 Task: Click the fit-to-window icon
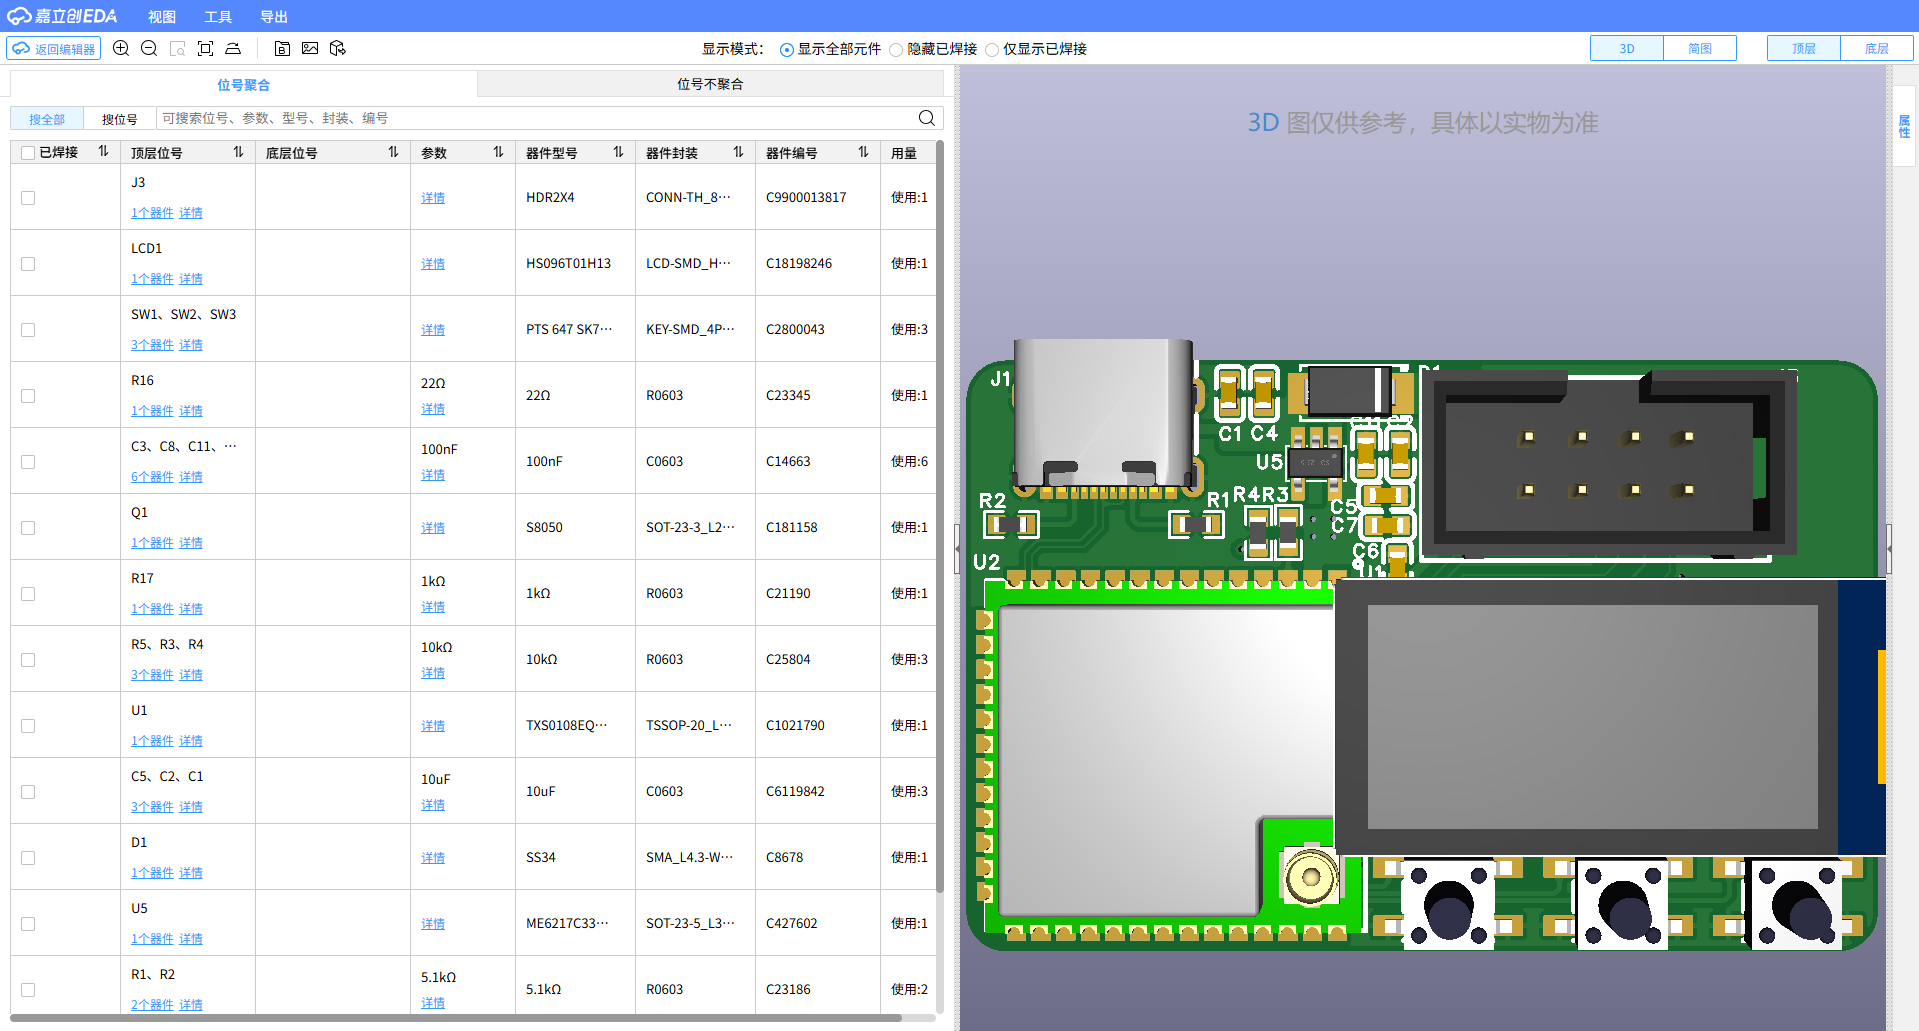[x=205, y=48]
